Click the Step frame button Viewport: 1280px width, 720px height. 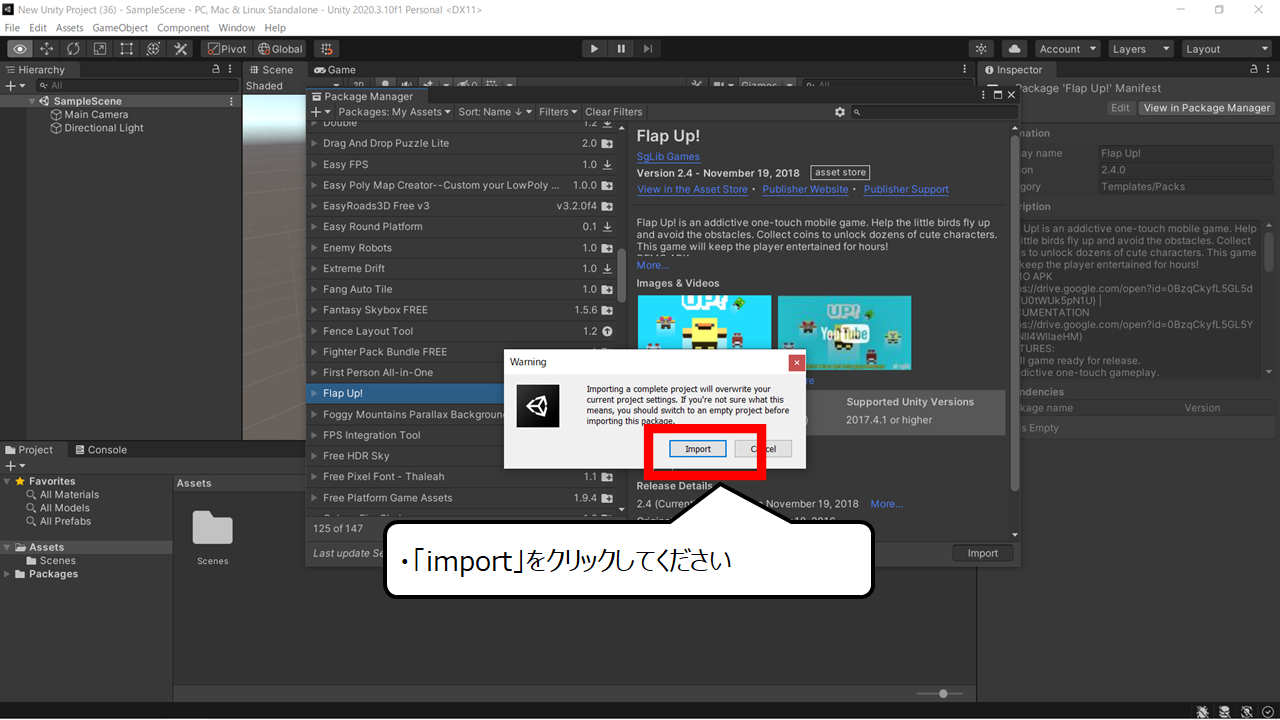648,48
